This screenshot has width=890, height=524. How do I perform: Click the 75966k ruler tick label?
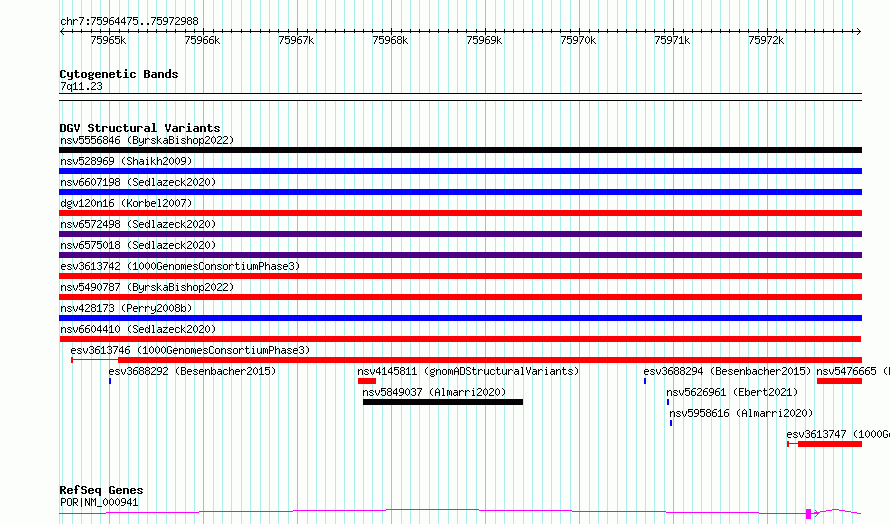click(x=202, y=40)
